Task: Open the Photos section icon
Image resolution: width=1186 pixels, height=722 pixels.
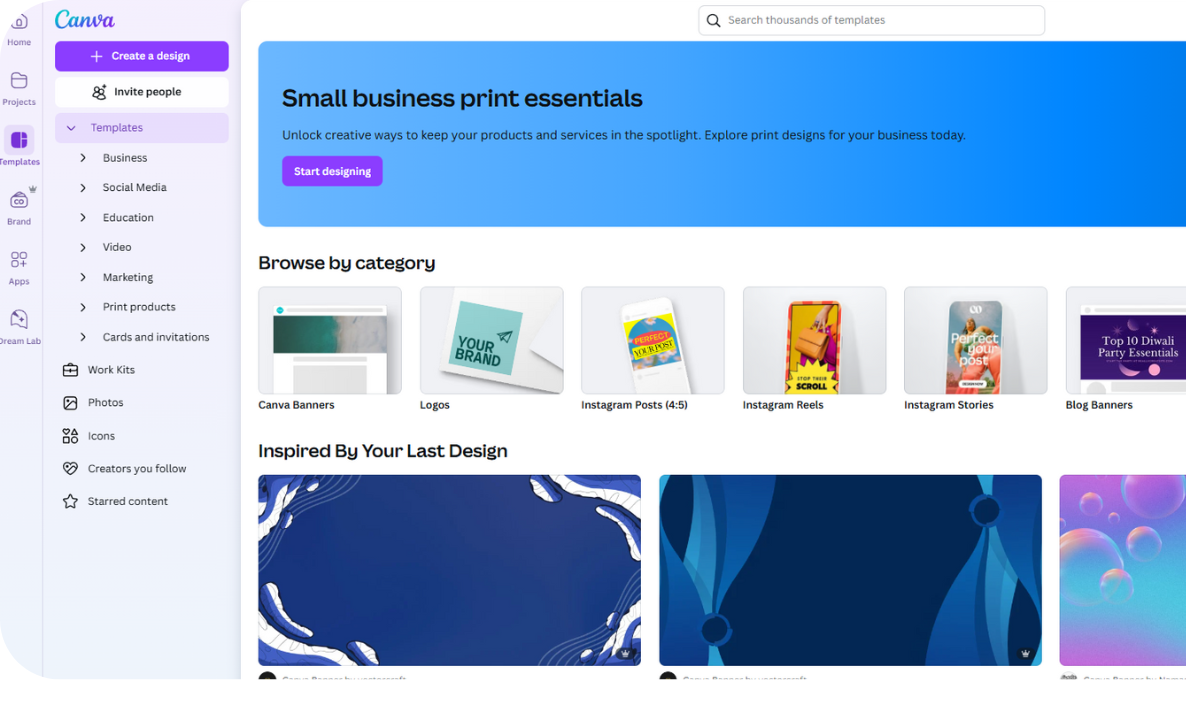Action: 70,403
